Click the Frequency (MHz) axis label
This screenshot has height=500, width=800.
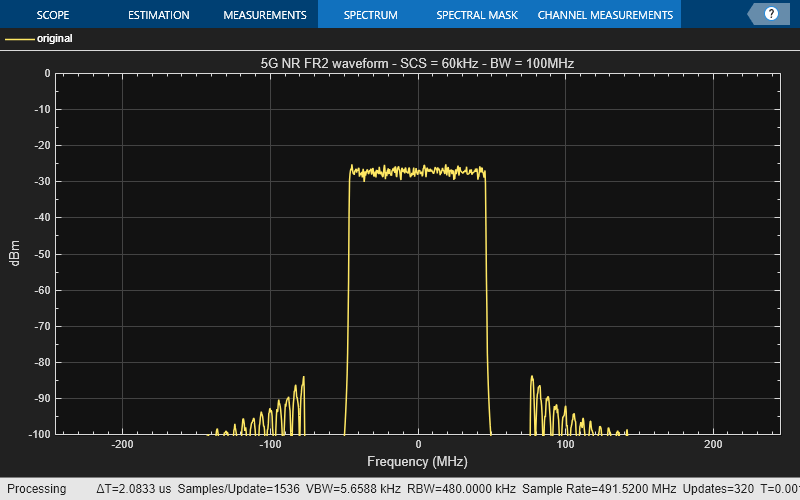pos(416,462)
